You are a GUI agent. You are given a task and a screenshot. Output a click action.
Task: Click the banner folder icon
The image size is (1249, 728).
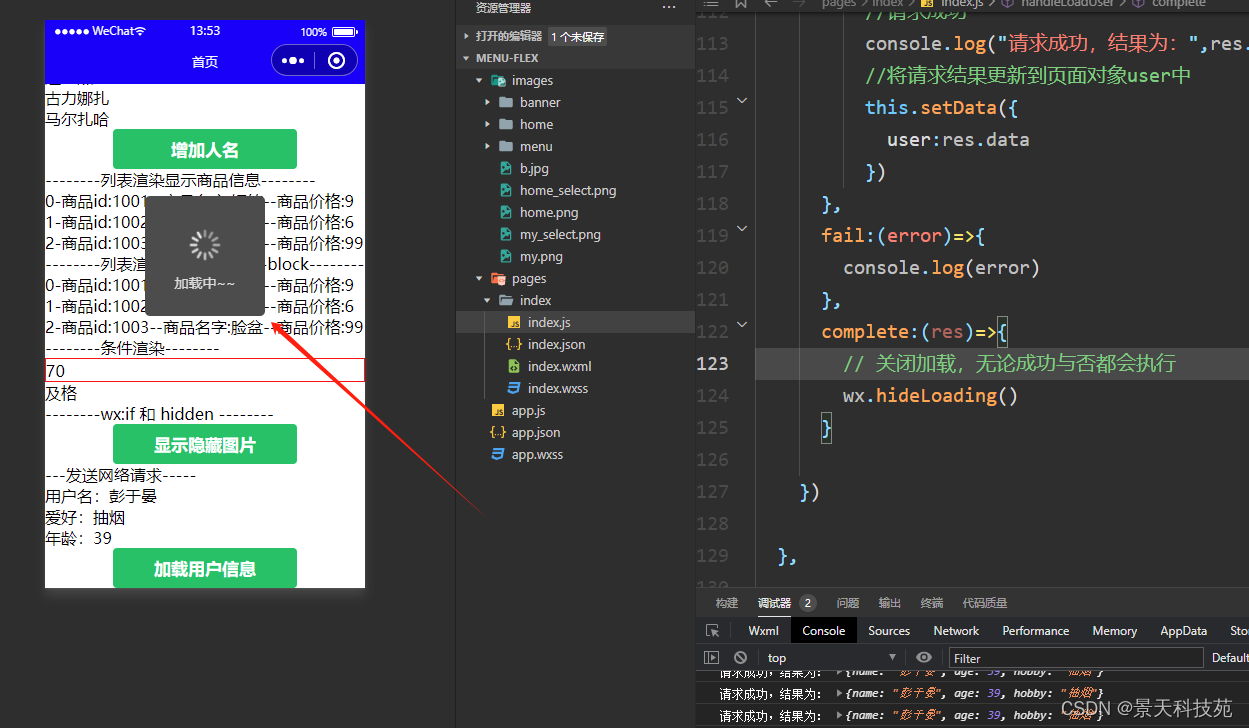pyautogui.click(x=506, y=102)
